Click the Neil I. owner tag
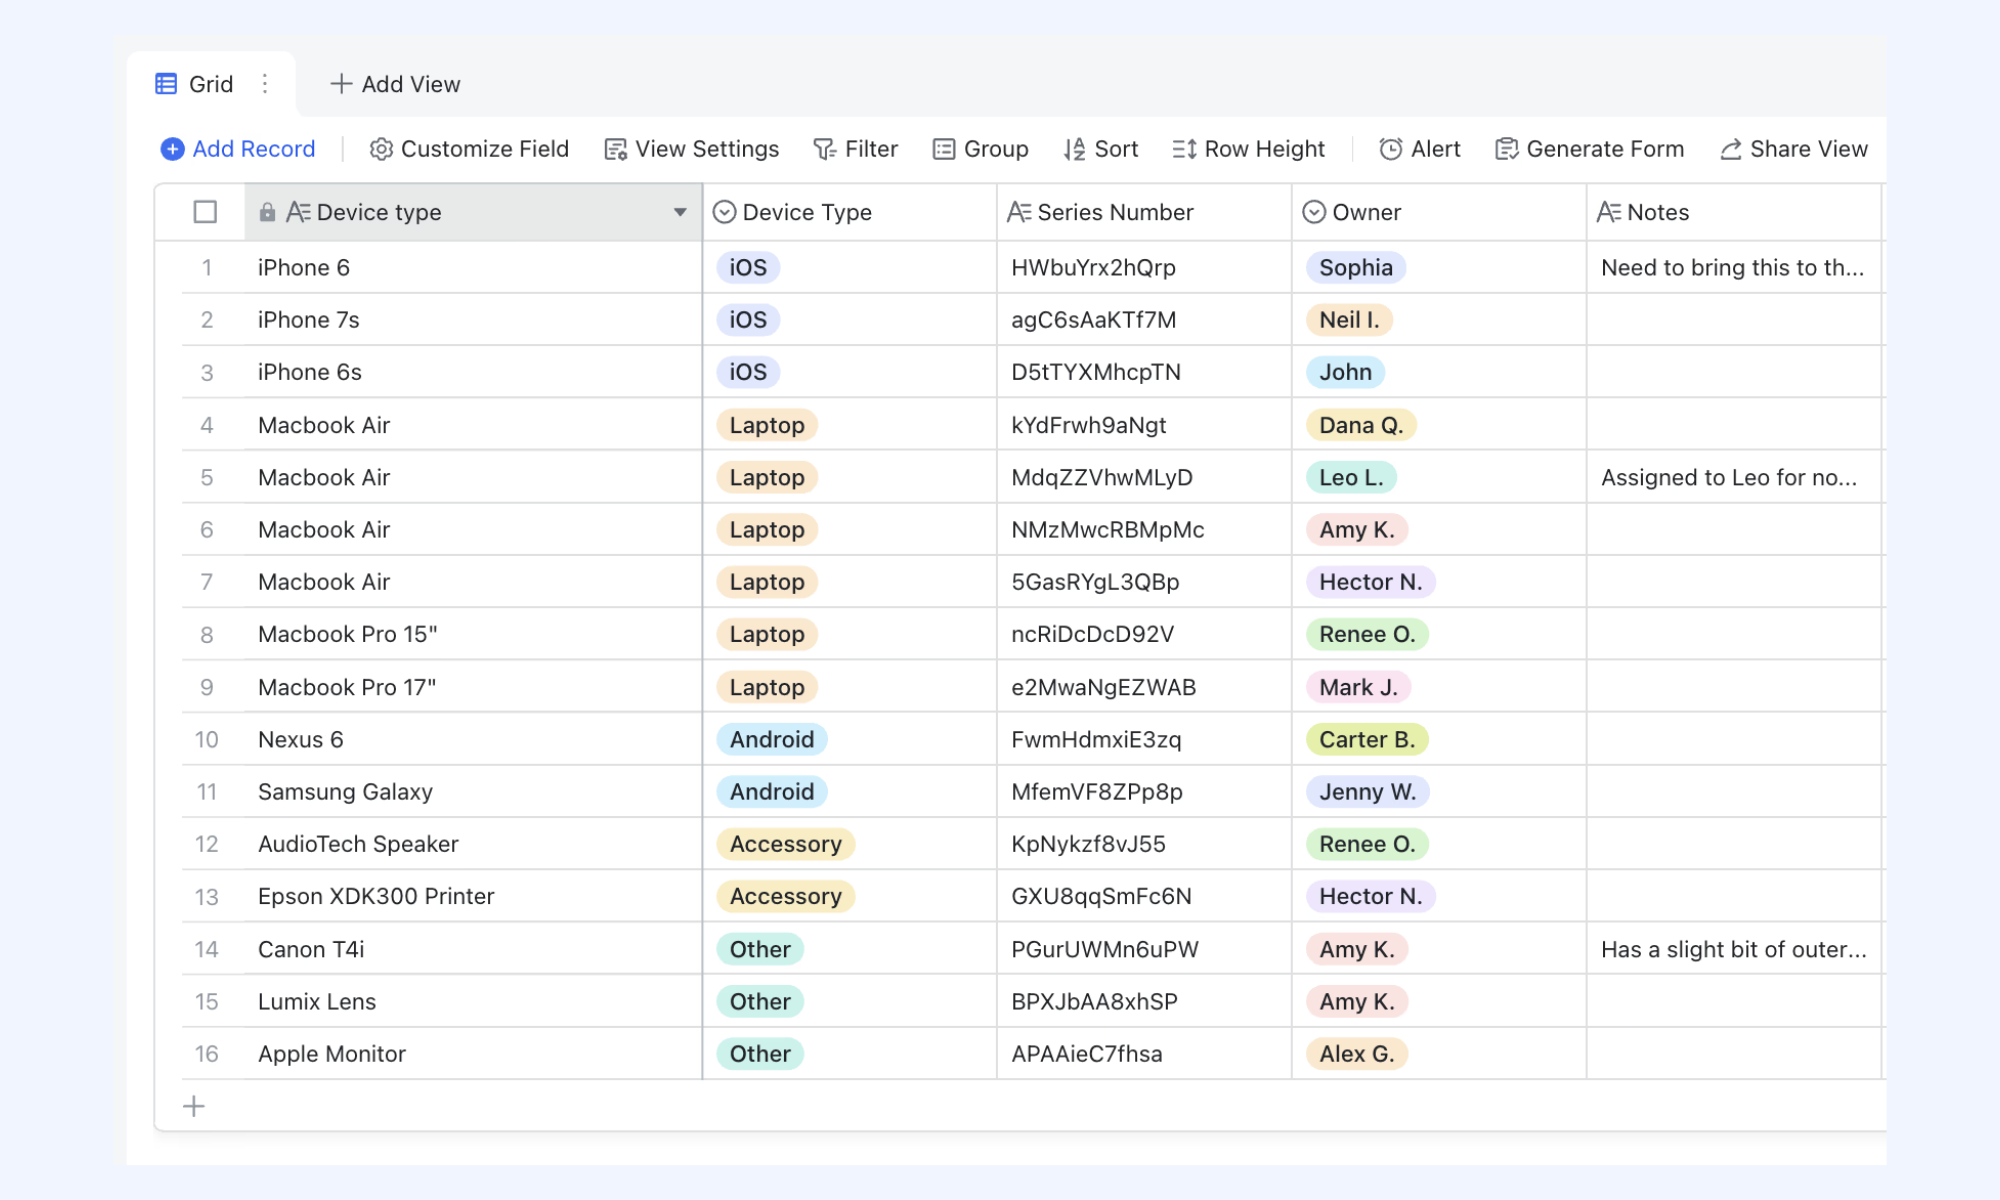The height and width of the screenshot is (1200, 2000). point(1349,320)
